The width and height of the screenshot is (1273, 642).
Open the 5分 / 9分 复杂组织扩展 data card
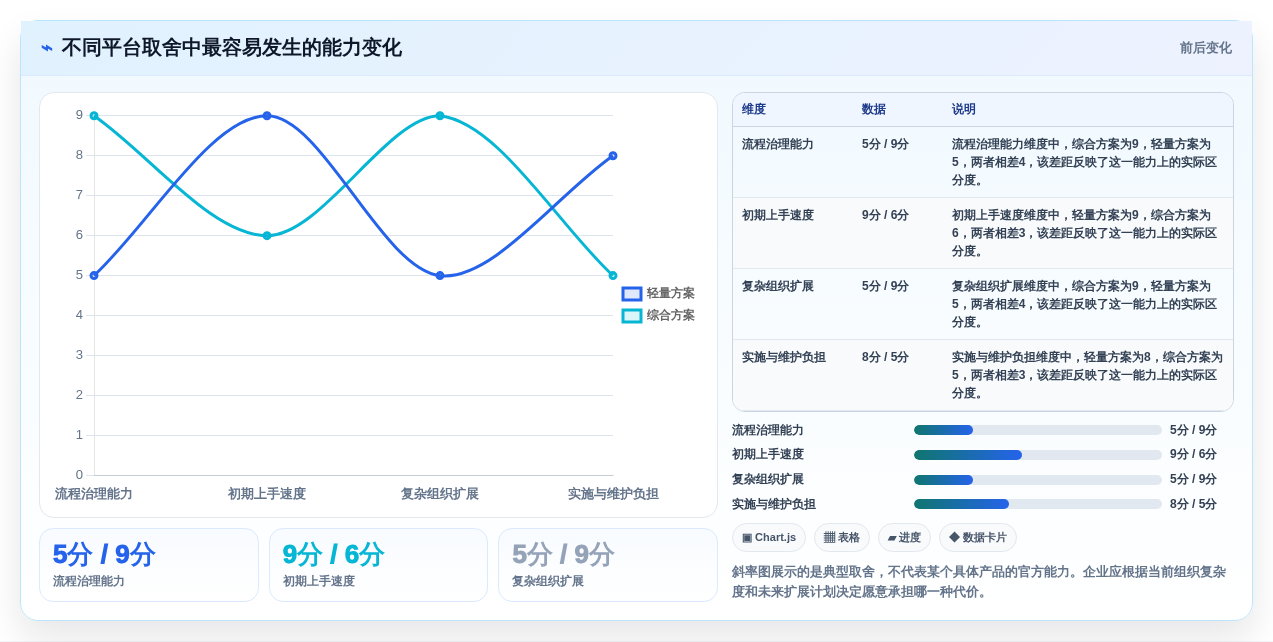point(608,565)
